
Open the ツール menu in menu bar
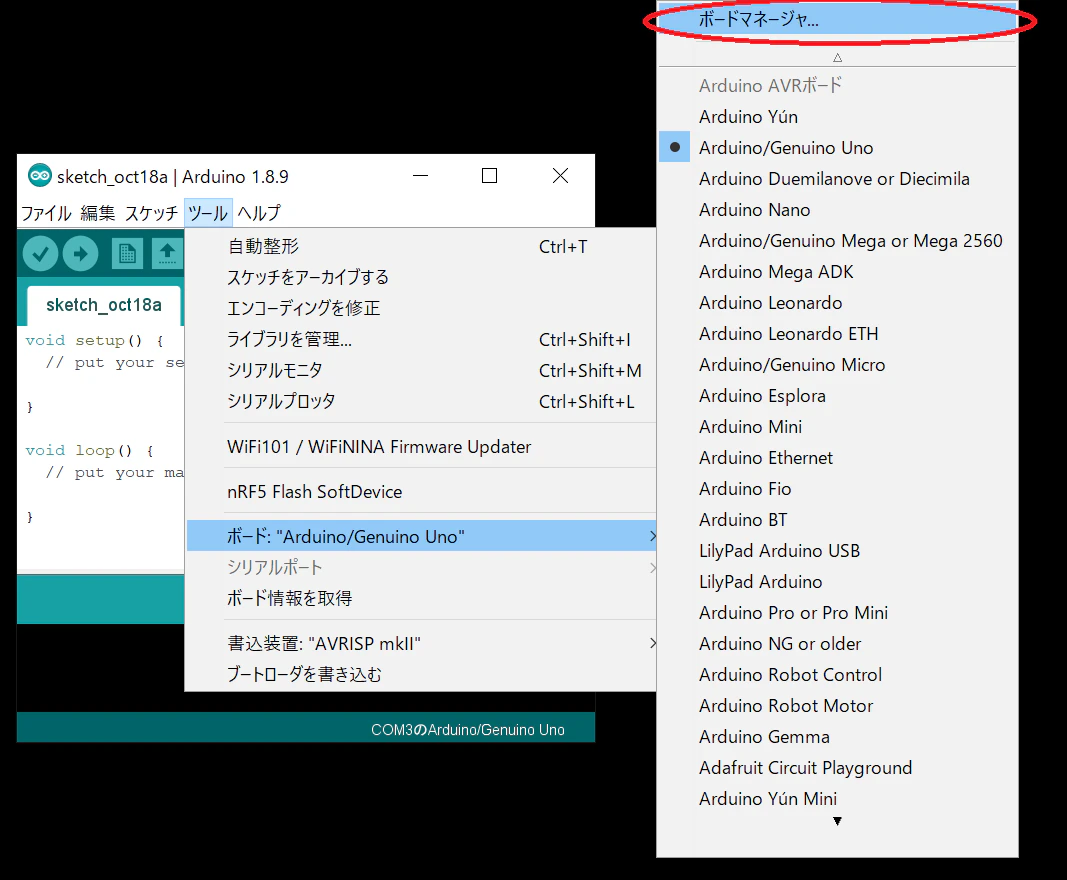(208, 213)
